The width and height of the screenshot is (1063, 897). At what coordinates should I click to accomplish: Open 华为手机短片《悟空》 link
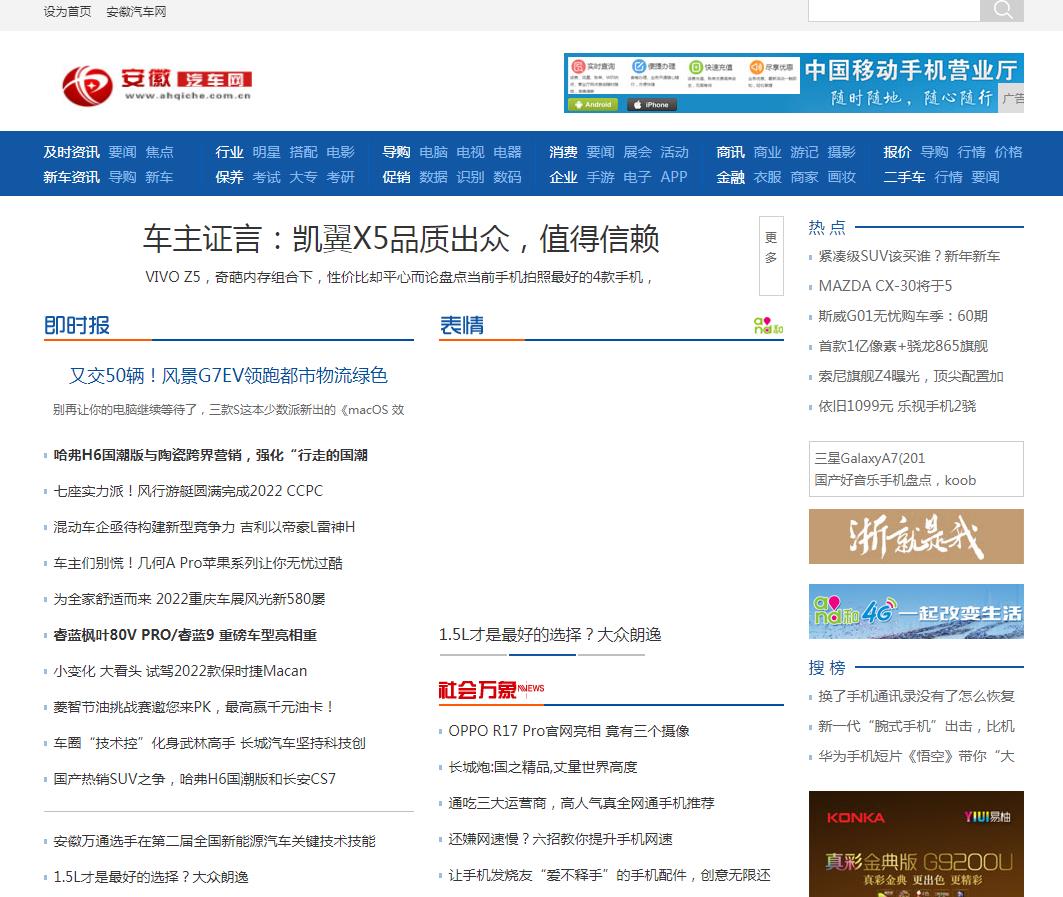click(916, 756)
